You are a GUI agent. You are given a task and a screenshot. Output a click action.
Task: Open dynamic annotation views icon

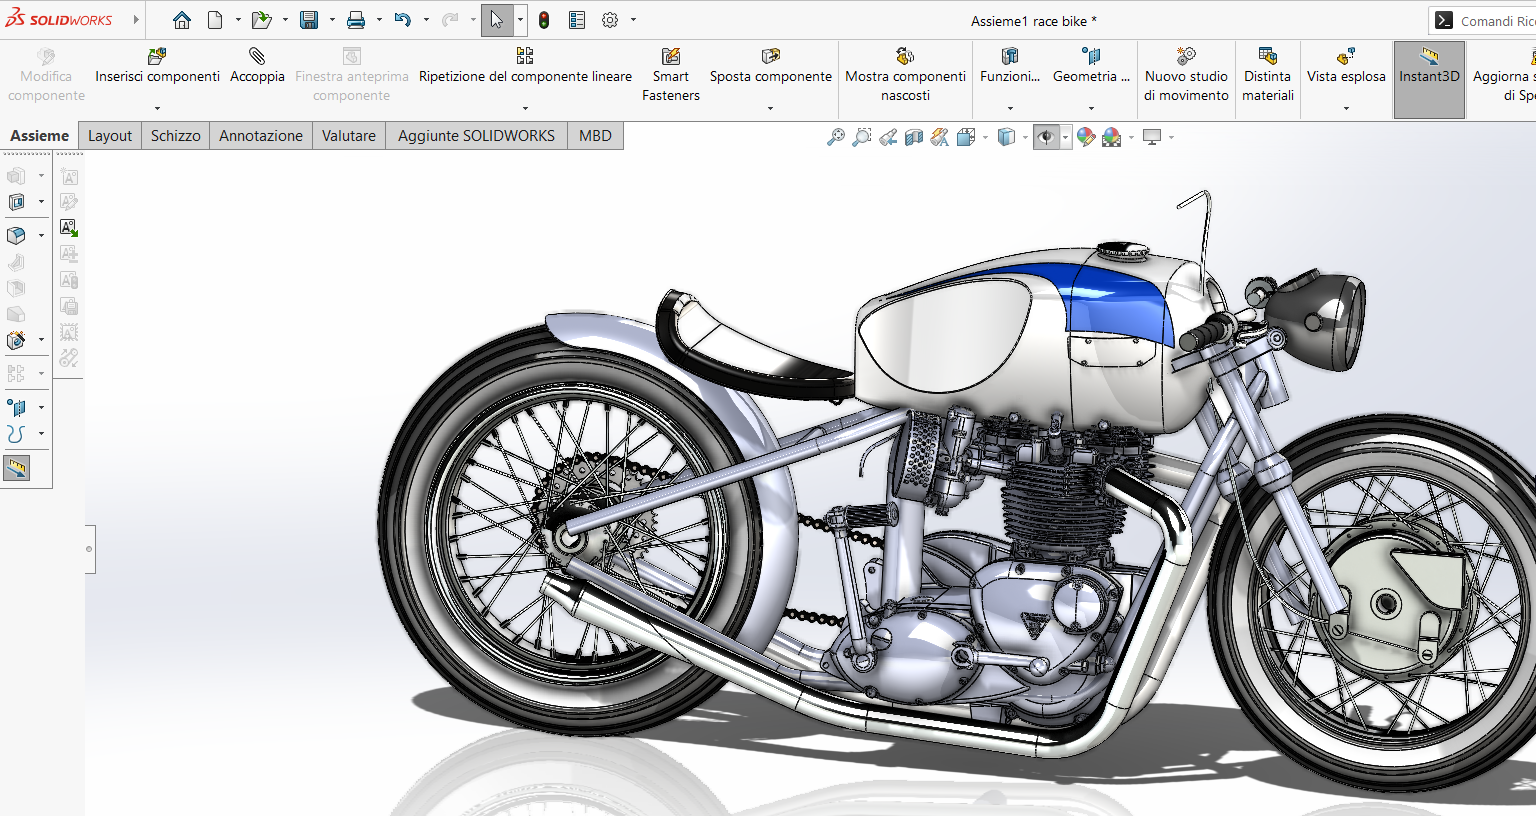click(x=940, y=137)
